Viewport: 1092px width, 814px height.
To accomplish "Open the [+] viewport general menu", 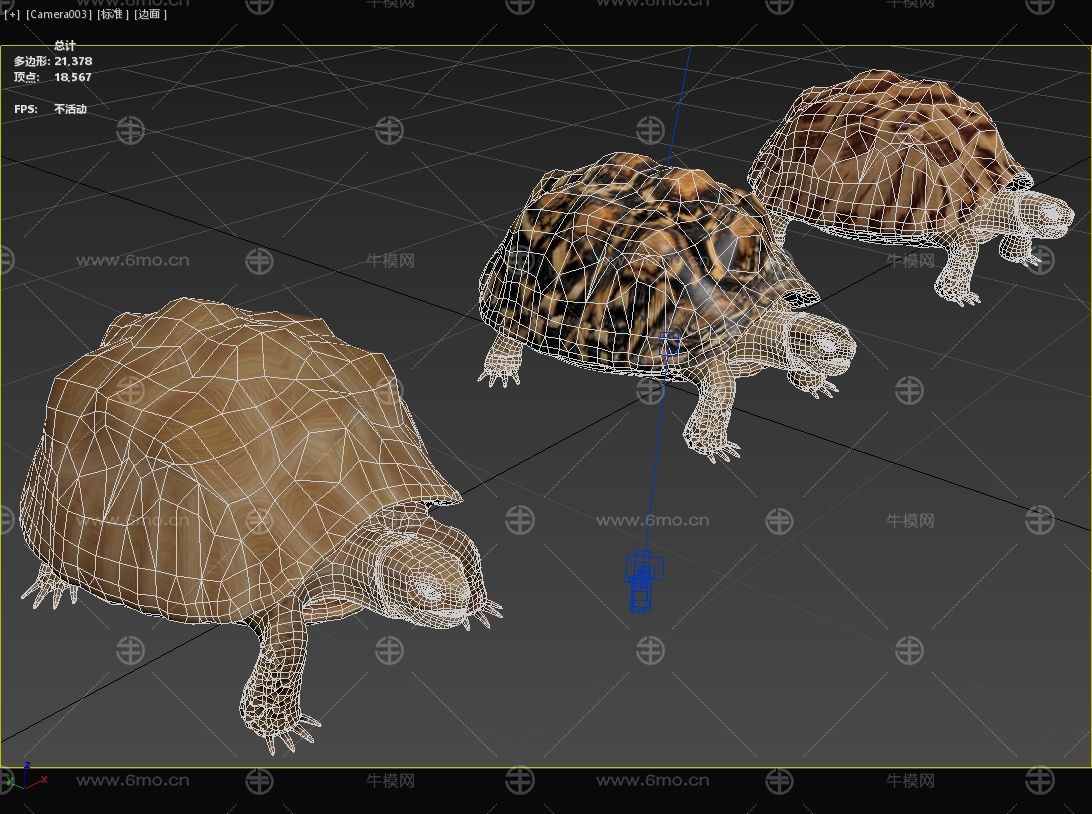I will tap(12, 15).
